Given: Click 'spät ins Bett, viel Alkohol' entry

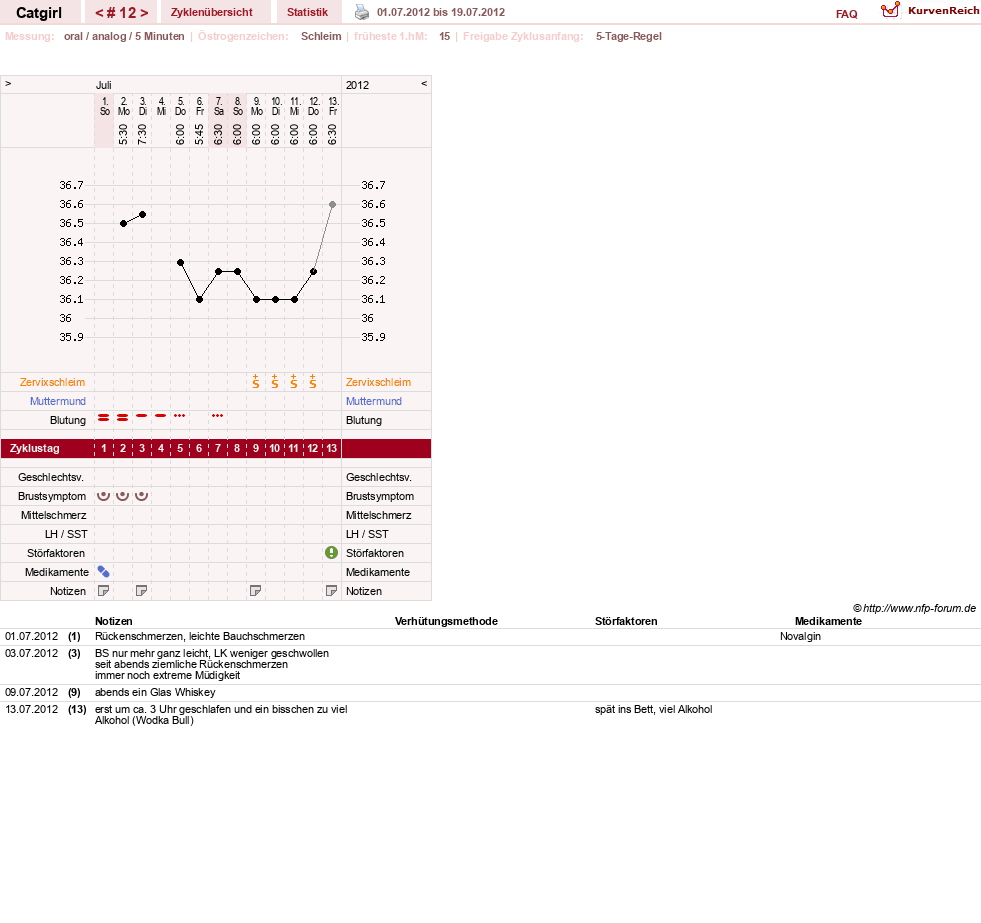Looking at the screenshot, I should click(x=653, y=709).
